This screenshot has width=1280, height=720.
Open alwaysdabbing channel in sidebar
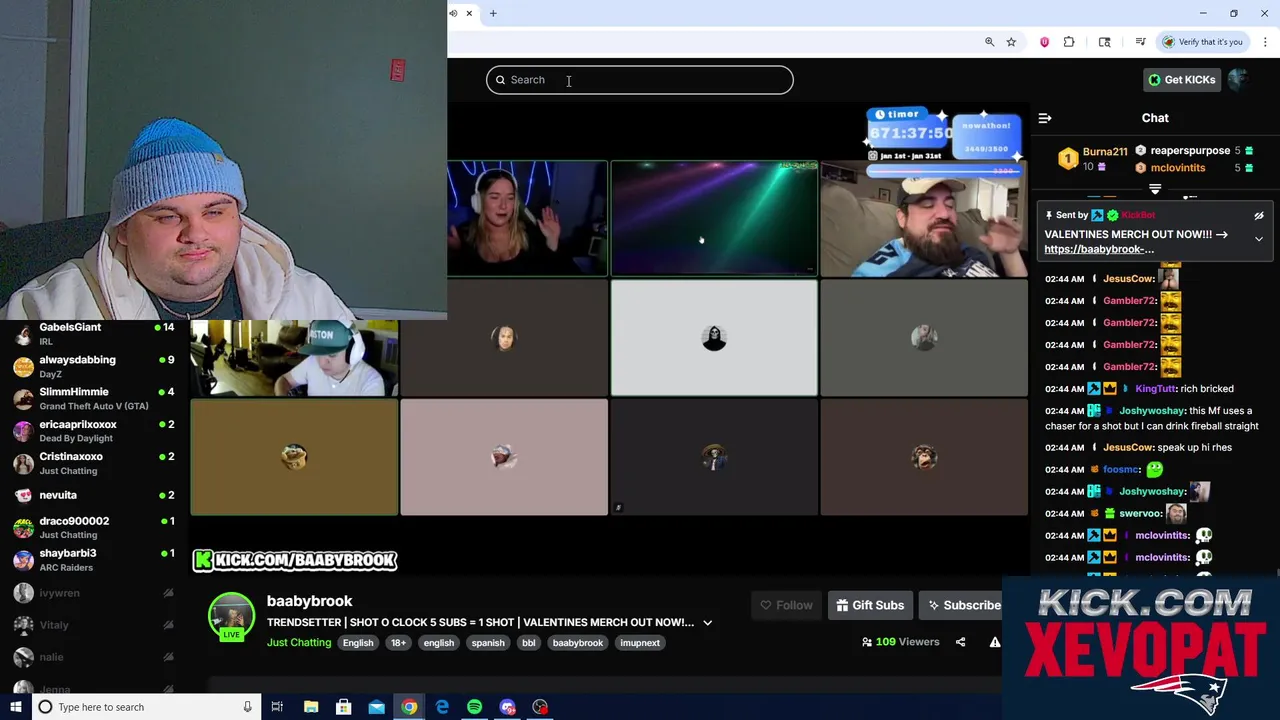click(x=96, y=366)
